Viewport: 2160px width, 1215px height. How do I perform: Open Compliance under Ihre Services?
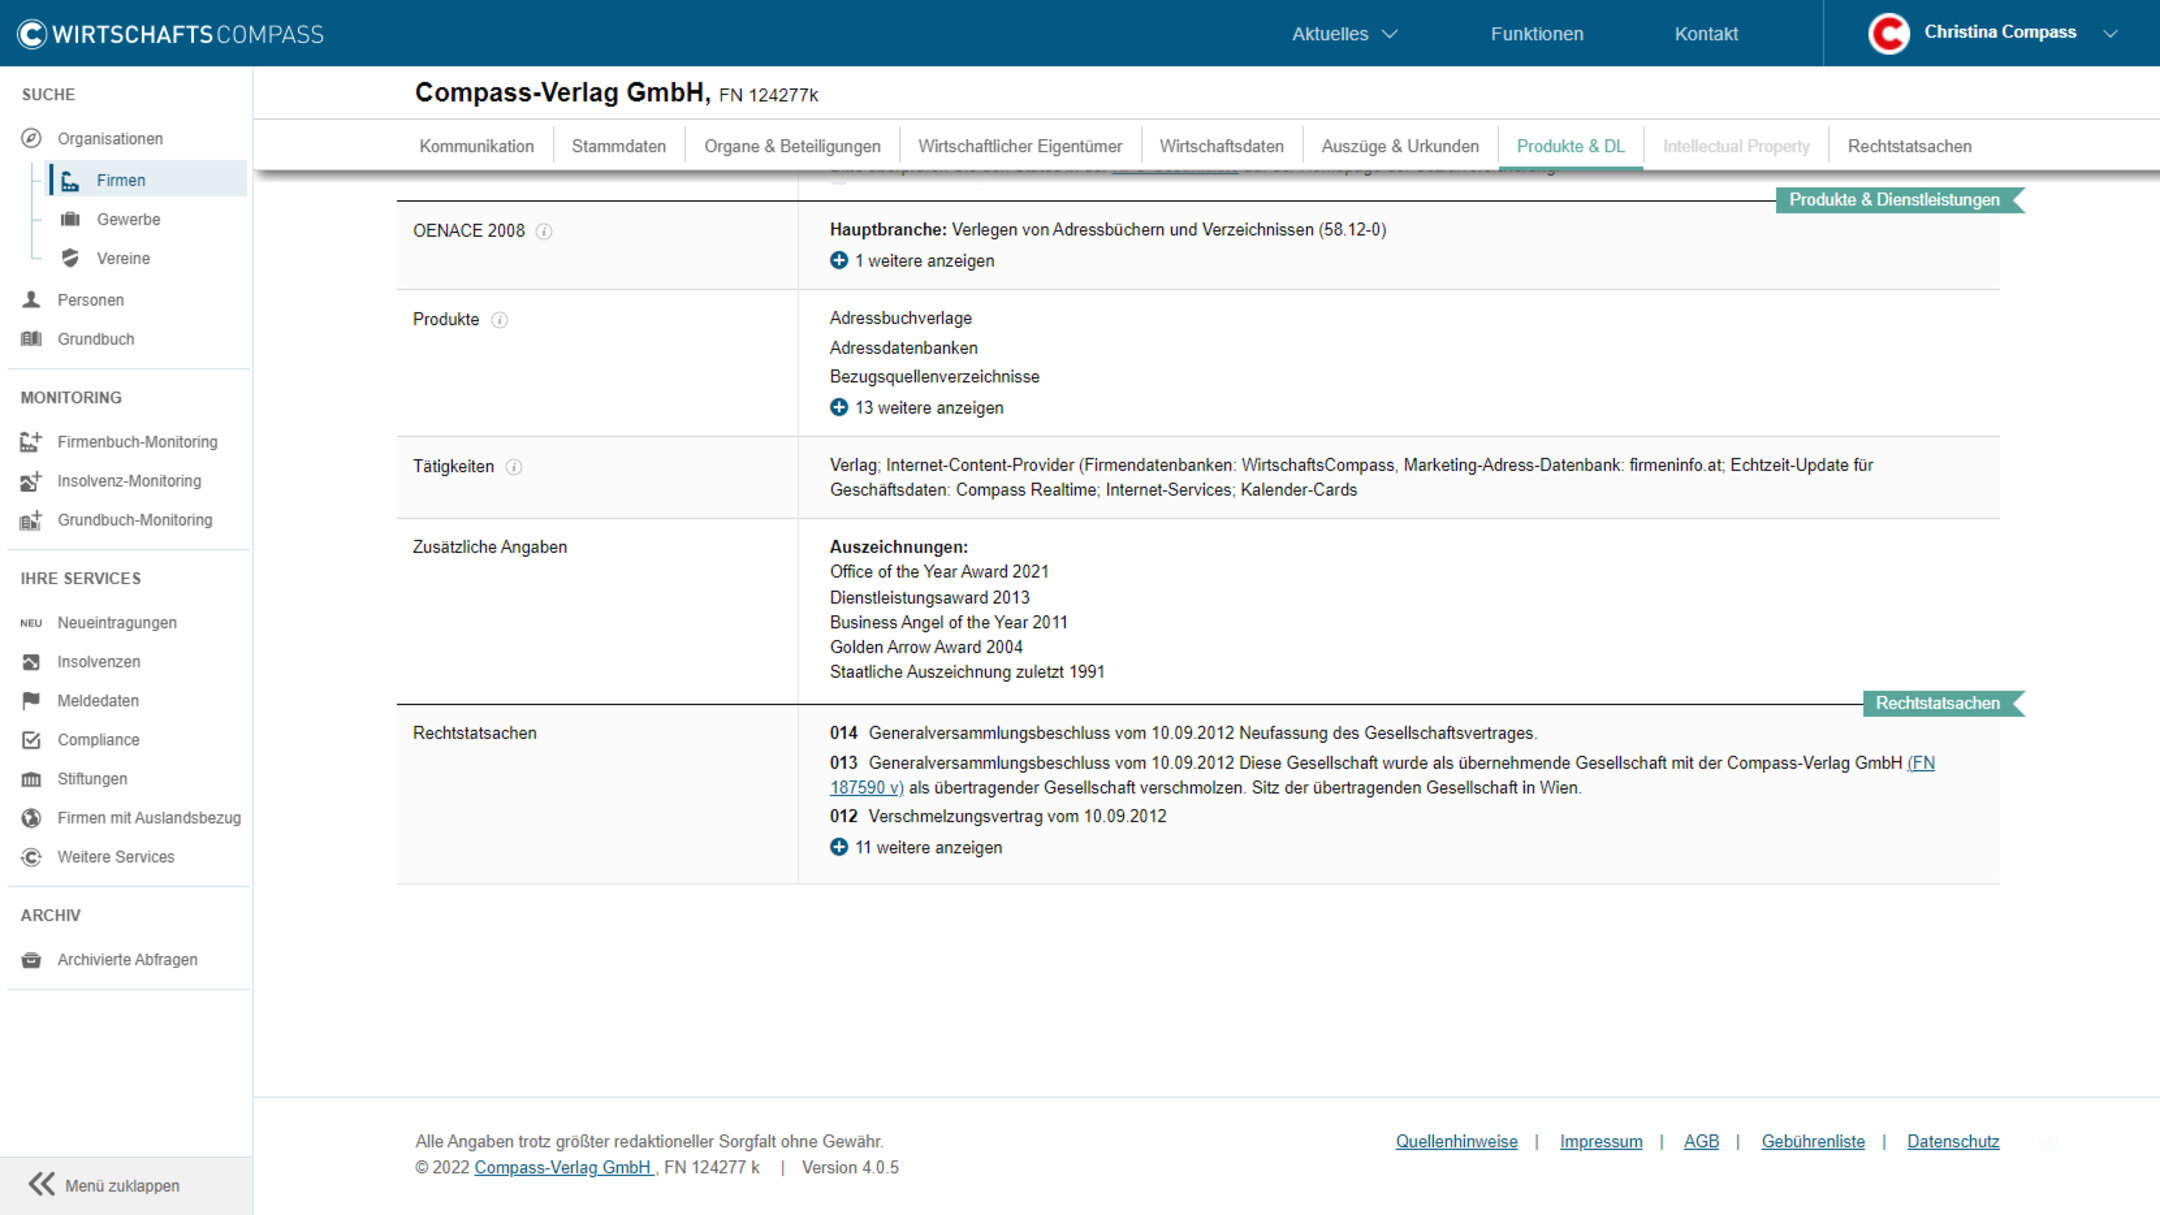pyautogui.click(x=98, y=740)
